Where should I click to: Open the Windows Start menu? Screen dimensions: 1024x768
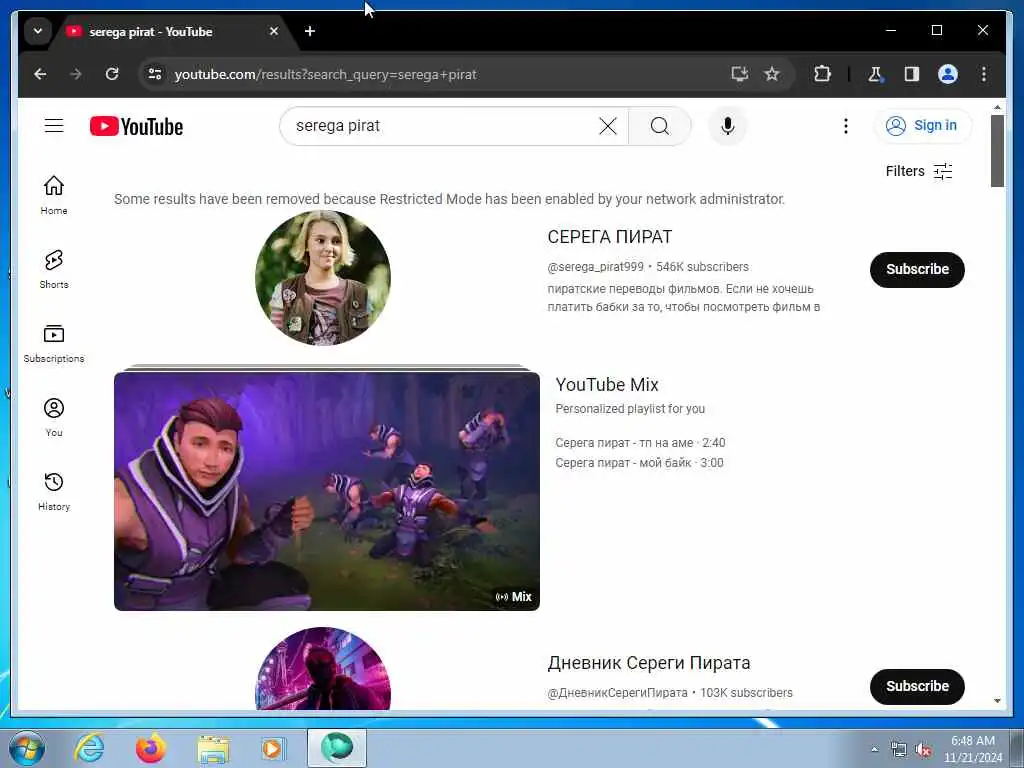pyautogui.click(x=27, y=748)
